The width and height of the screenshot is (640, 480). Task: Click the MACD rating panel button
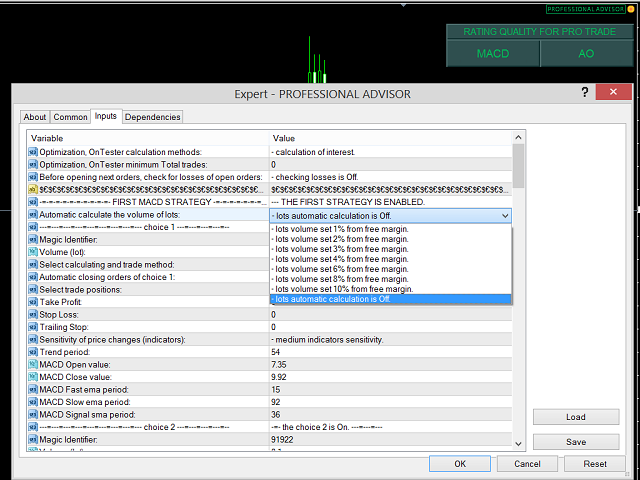point(492,54)
